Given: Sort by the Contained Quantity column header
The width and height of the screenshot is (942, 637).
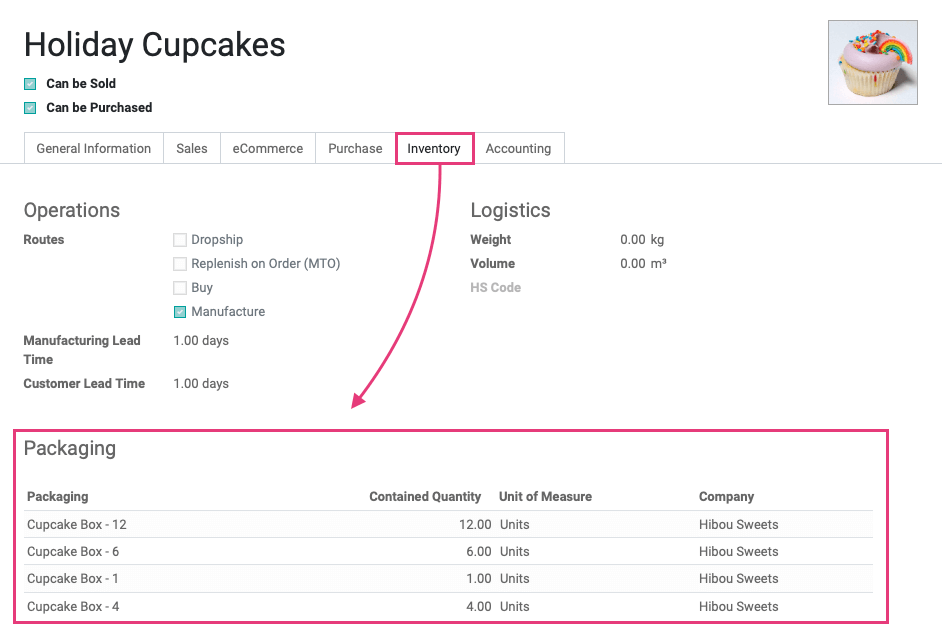Looking at the screenshot, I should (x=425, y=496).
